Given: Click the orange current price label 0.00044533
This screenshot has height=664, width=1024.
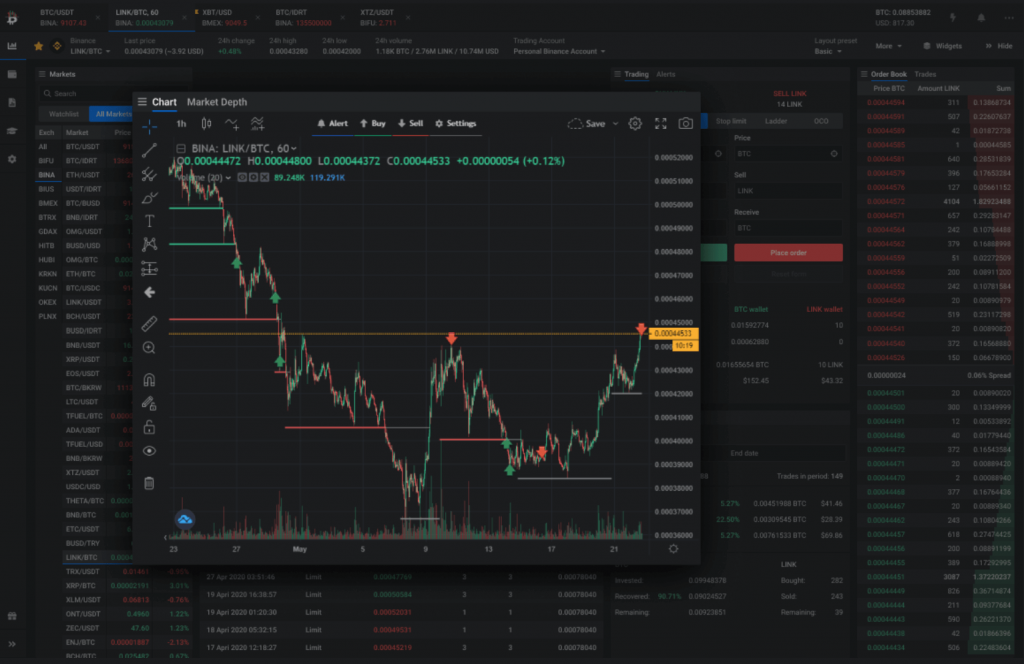Looking at the screenshot, I should pos(673,334).
